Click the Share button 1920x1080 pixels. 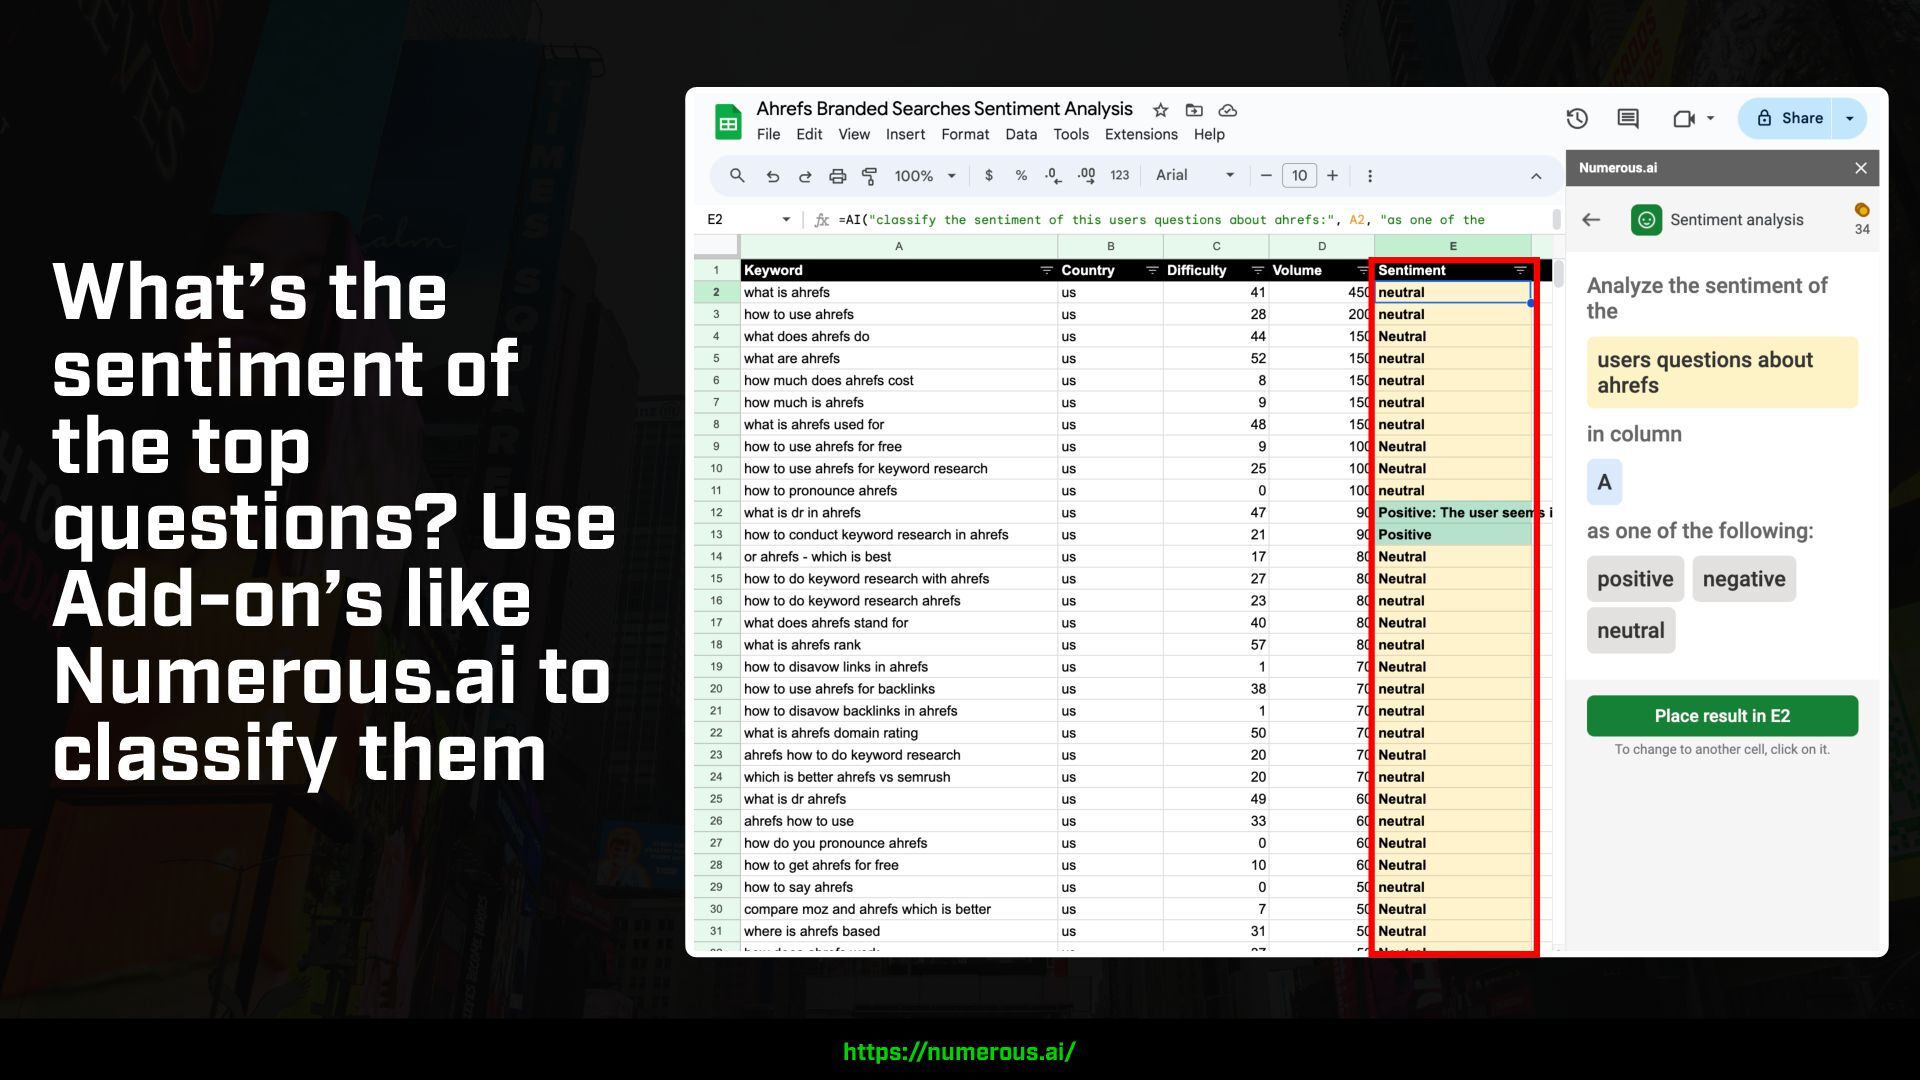pyautogui.click(x=1789, y=119)
